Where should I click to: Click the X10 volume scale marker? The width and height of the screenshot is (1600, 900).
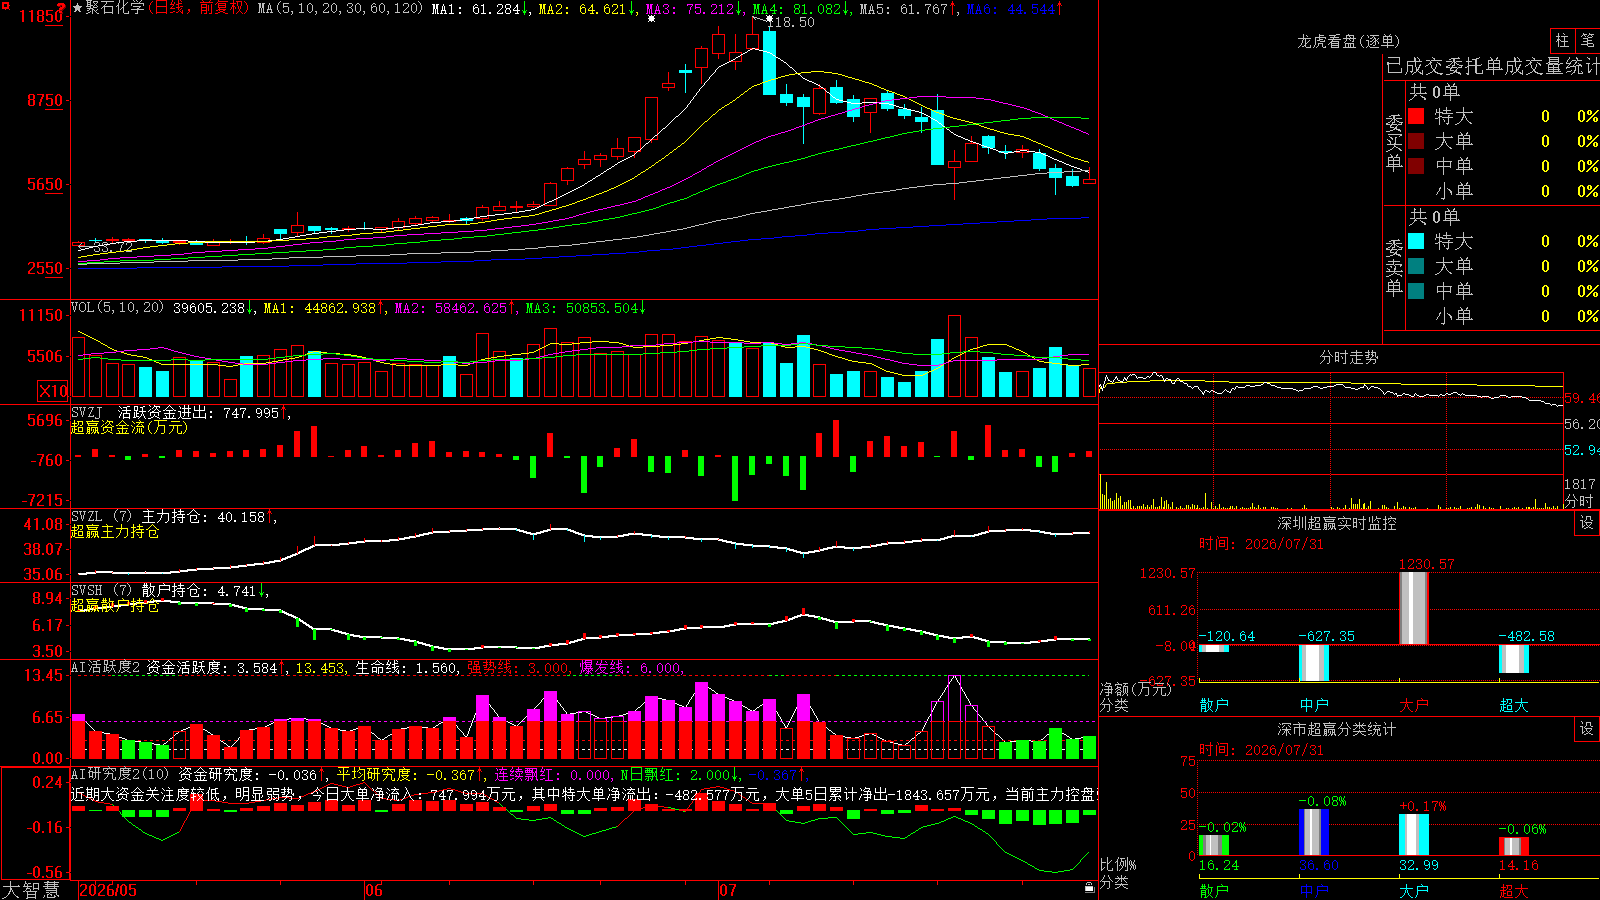[53, 391]
